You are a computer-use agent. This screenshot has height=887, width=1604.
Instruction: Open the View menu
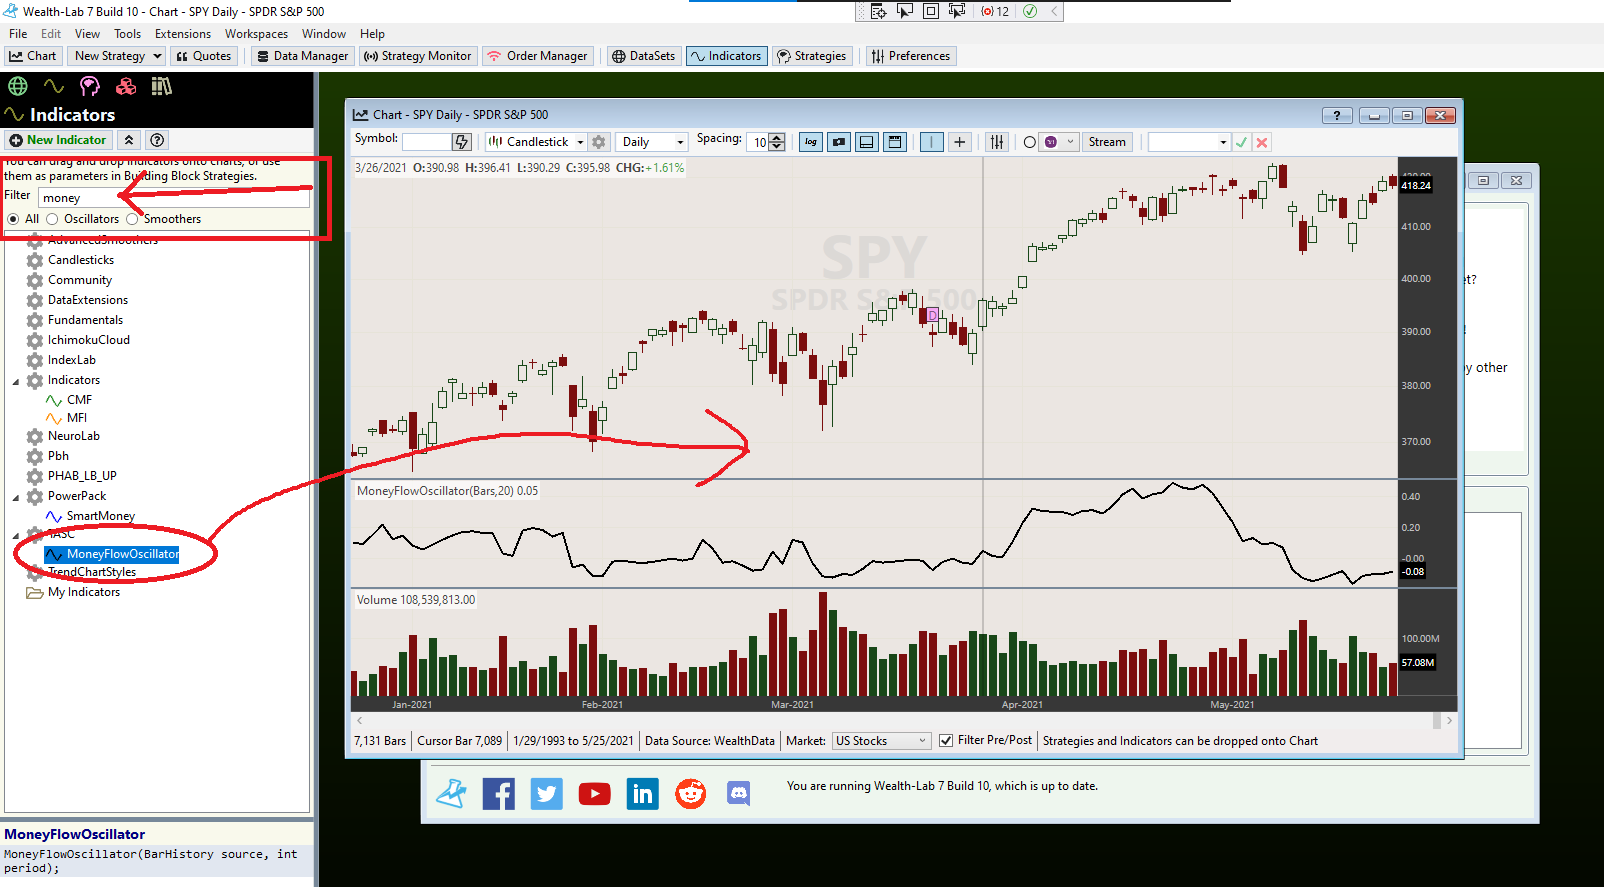pos(87,34)
